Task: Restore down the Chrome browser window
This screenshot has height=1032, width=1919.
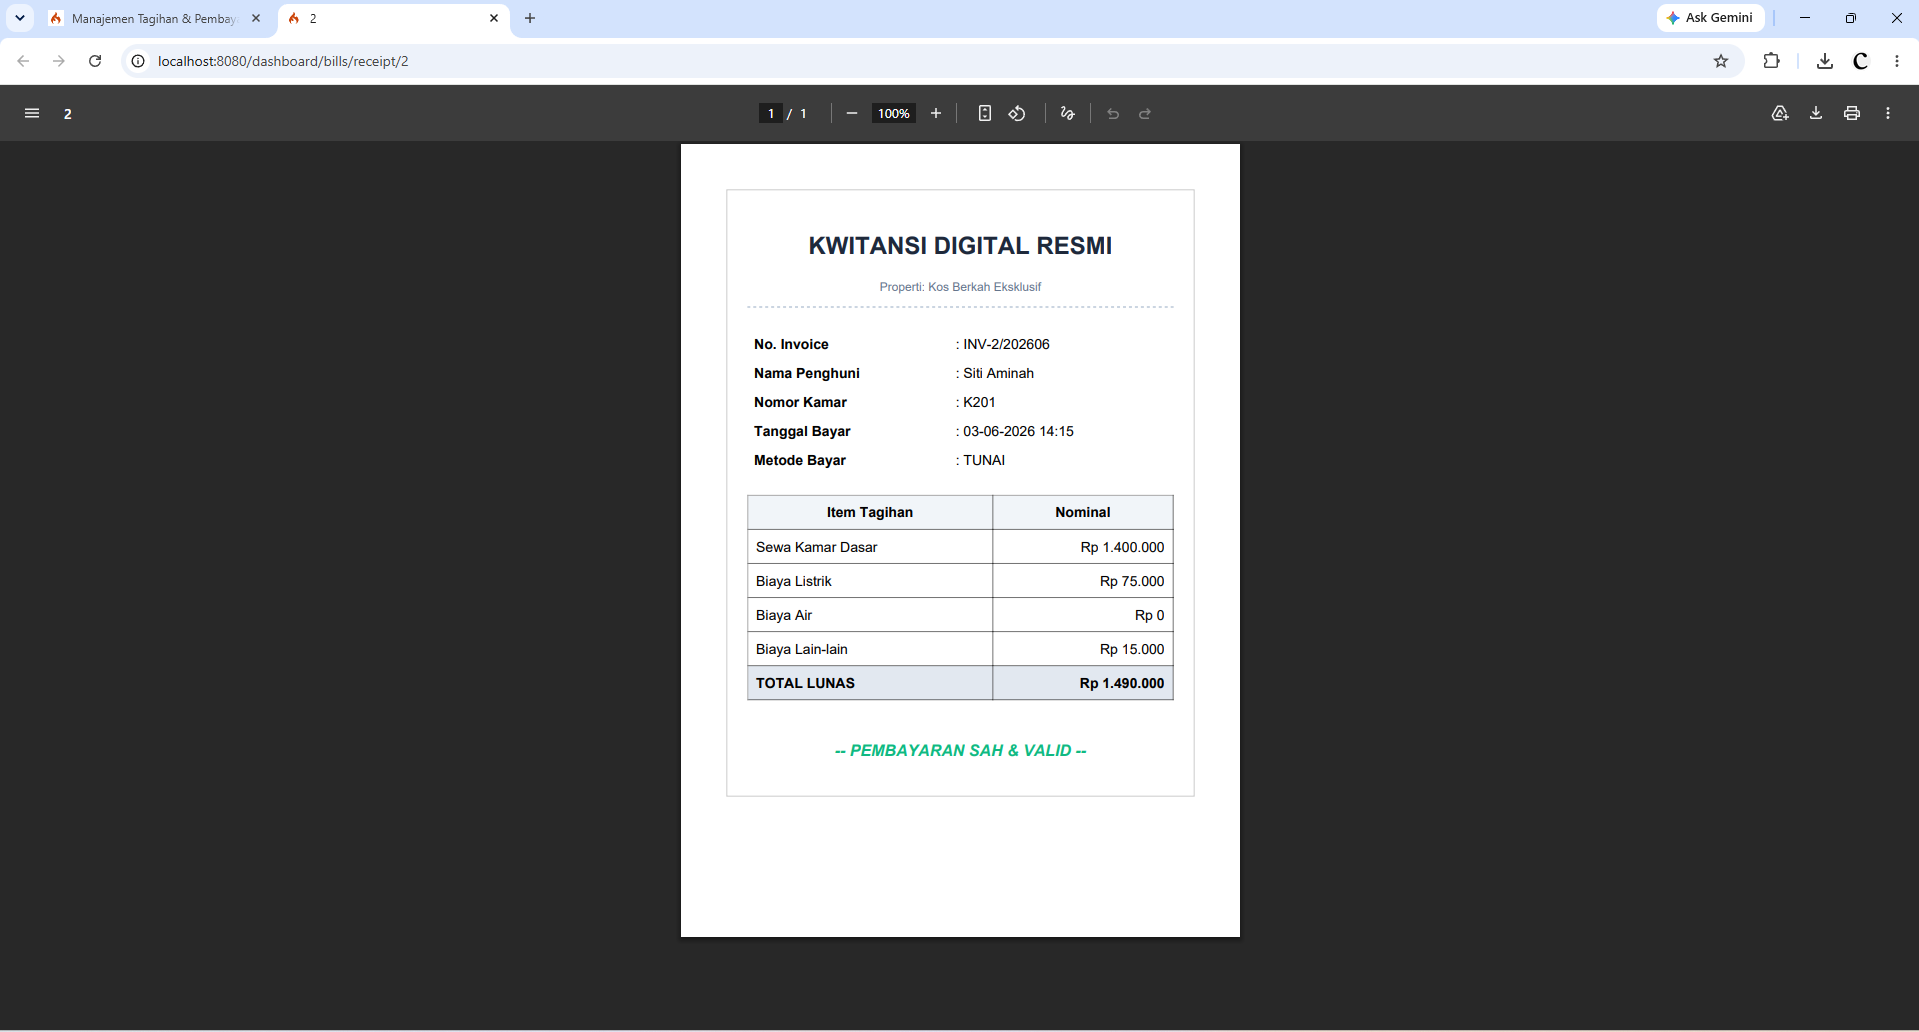Action: tap(1851, 18)
